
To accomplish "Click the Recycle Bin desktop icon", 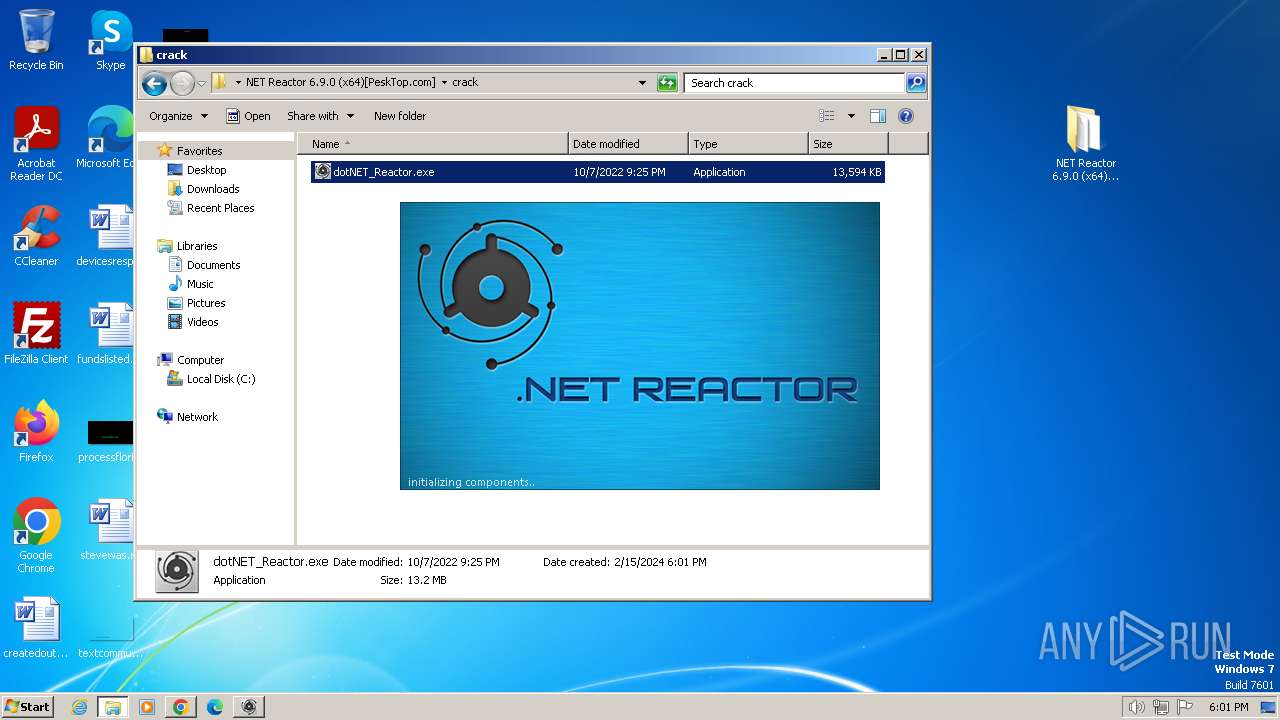I will pos(36,40).
